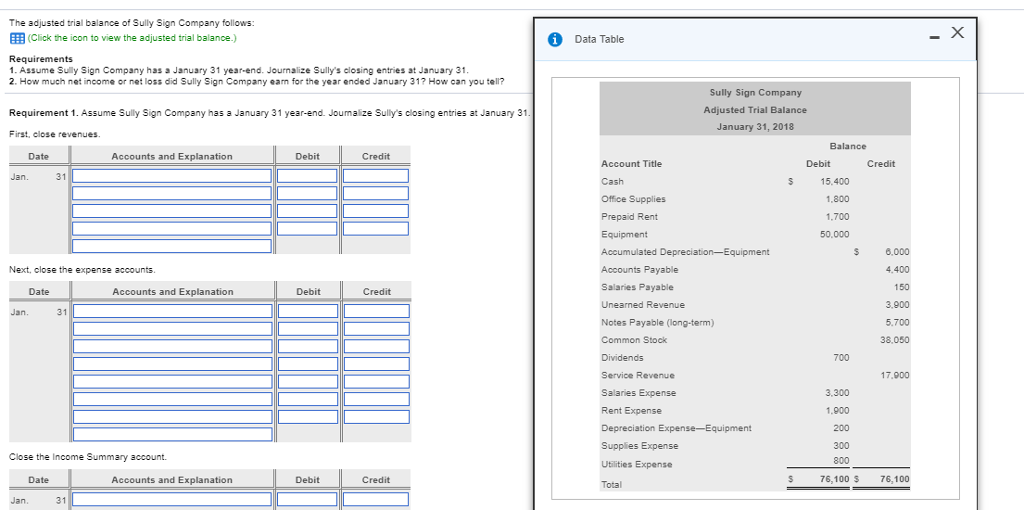Click the '(Click the icon to view the adjusted trial balance.)' link
Viewport: 1024px width, 510px height.
[132, 38]
